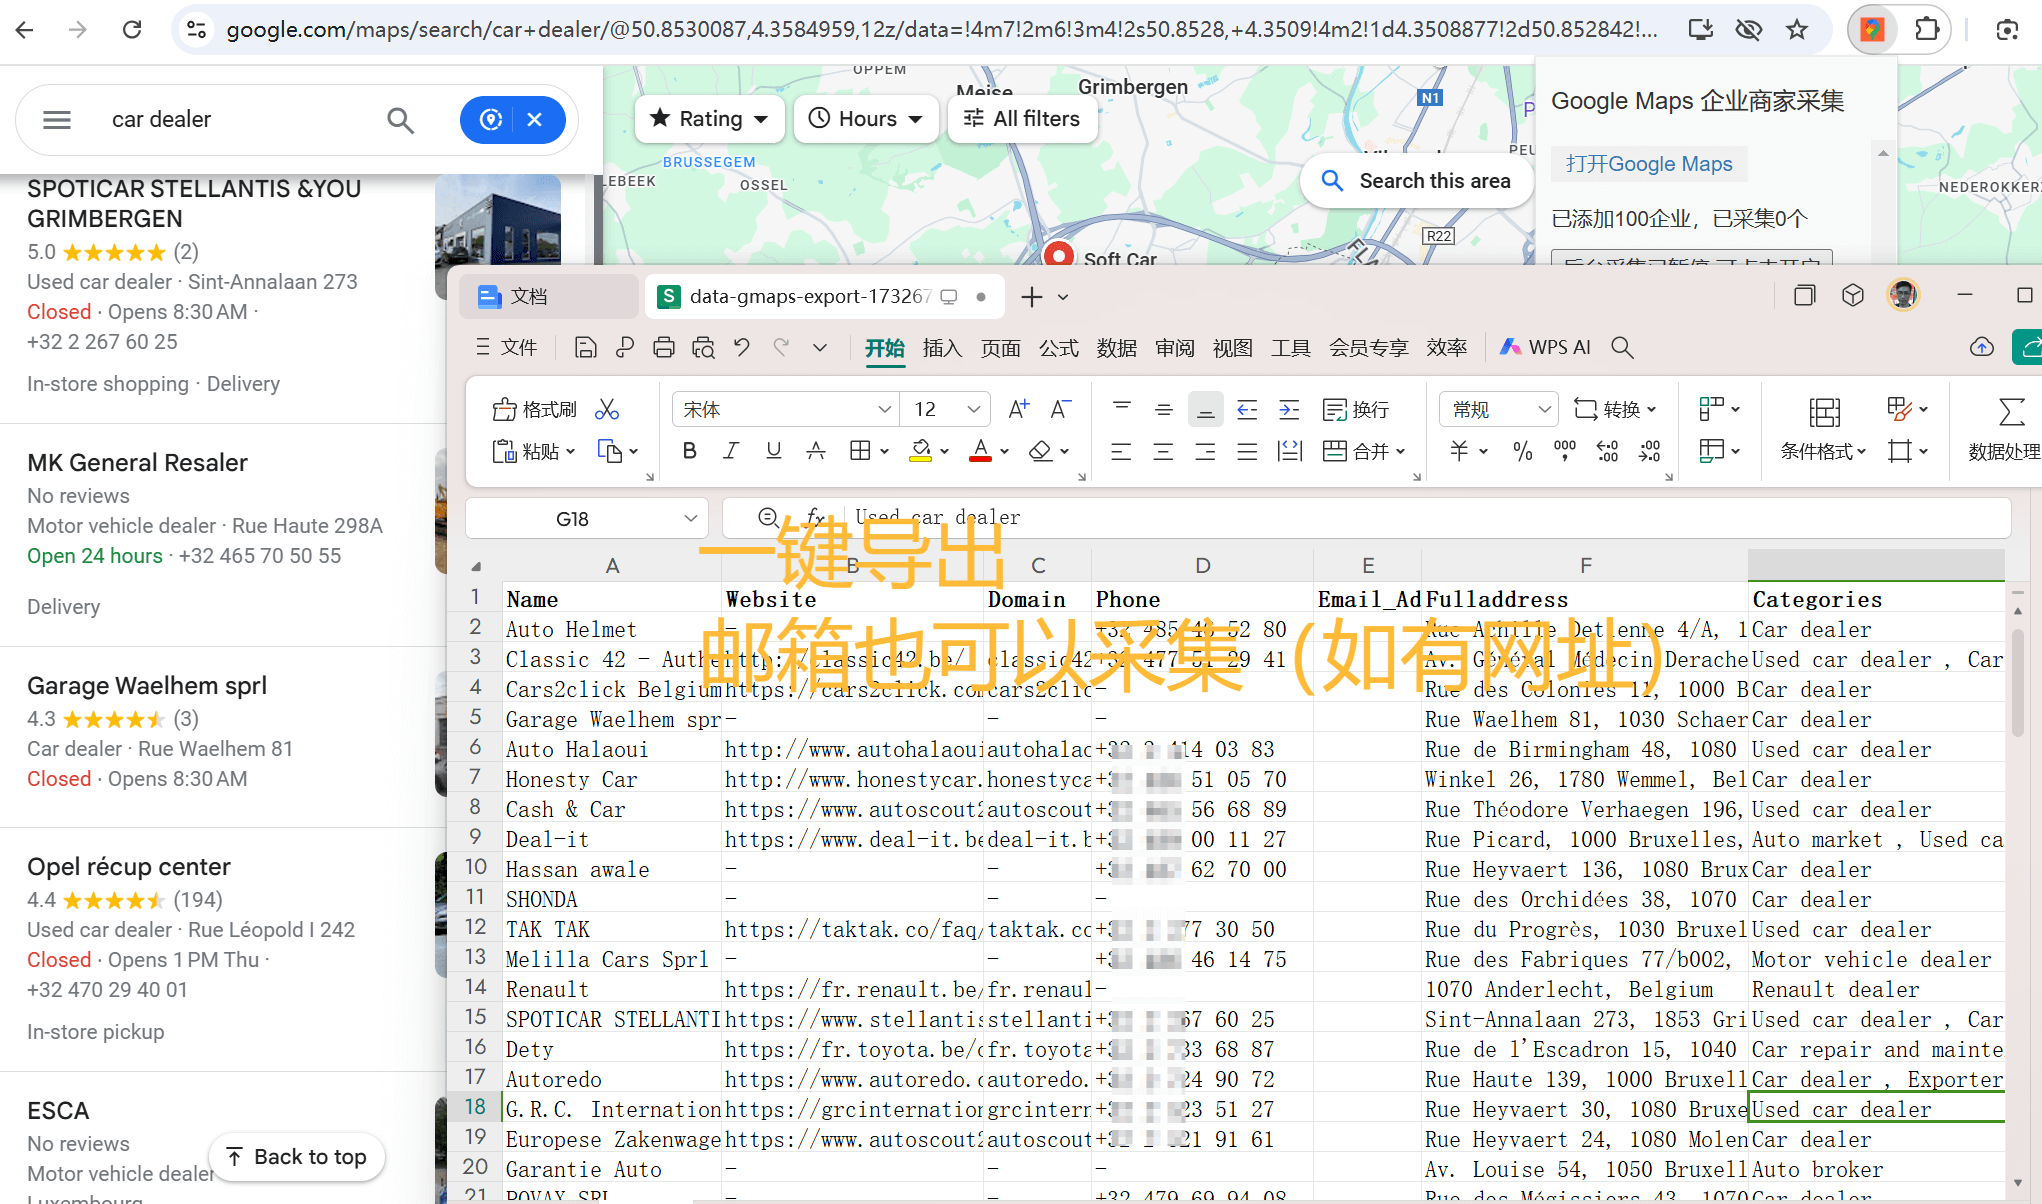2042x1204 pixels.
Task: Click the red font color swatch
Action: pyautogui.click(x=980, y=451)
